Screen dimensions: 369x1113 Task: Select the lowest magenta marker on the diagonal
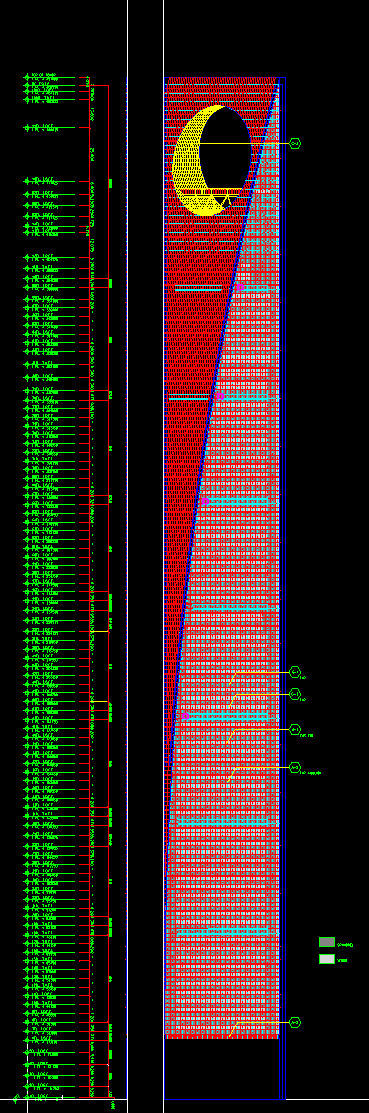(x=185, y=716)
